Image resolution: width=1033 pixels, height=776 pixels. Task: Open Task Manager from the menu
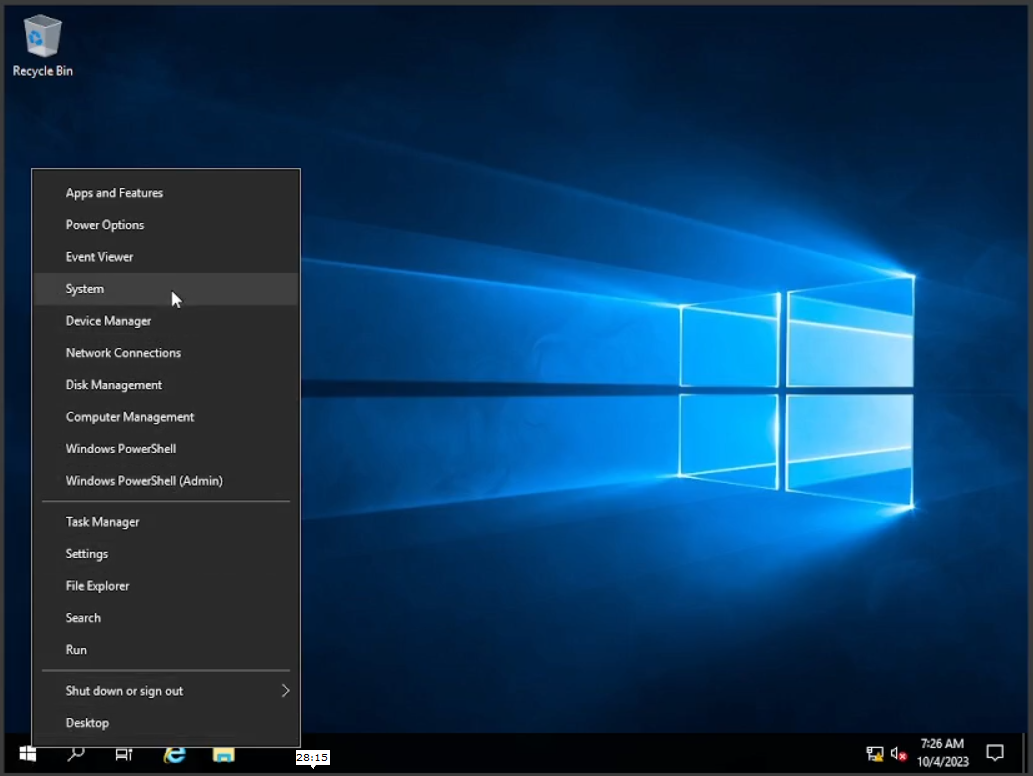[102, 522]
